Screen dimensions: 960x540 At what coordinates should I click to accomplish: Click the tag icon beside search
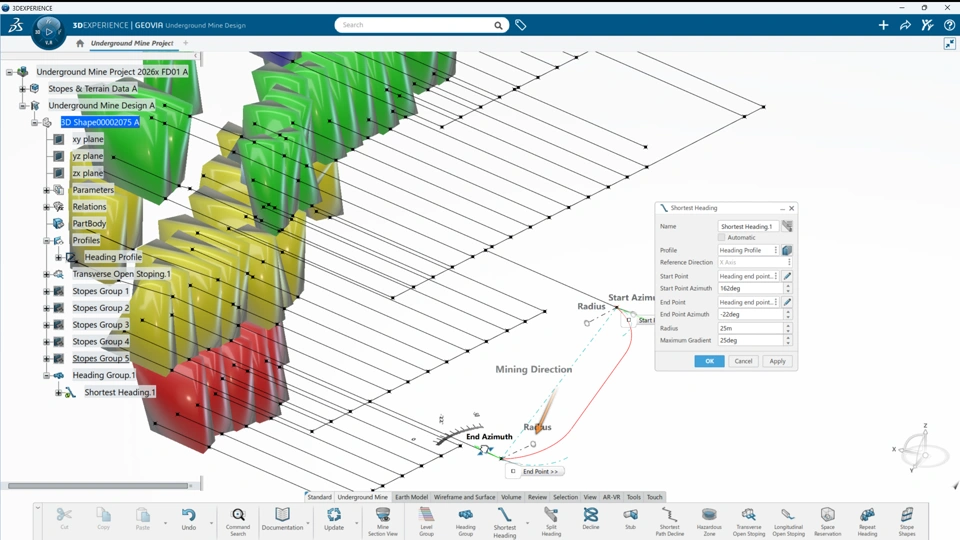click(520, 25)
